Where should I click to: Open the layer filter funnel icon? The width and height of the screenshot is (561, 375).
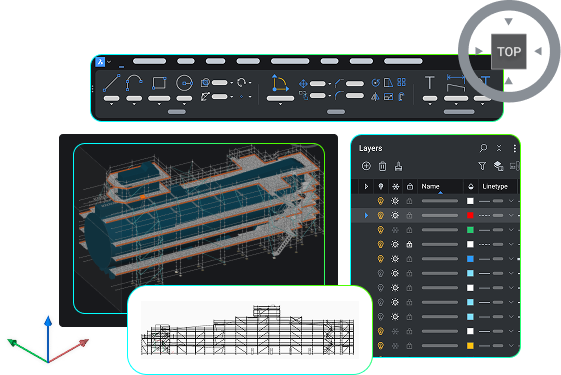(482, 166)
